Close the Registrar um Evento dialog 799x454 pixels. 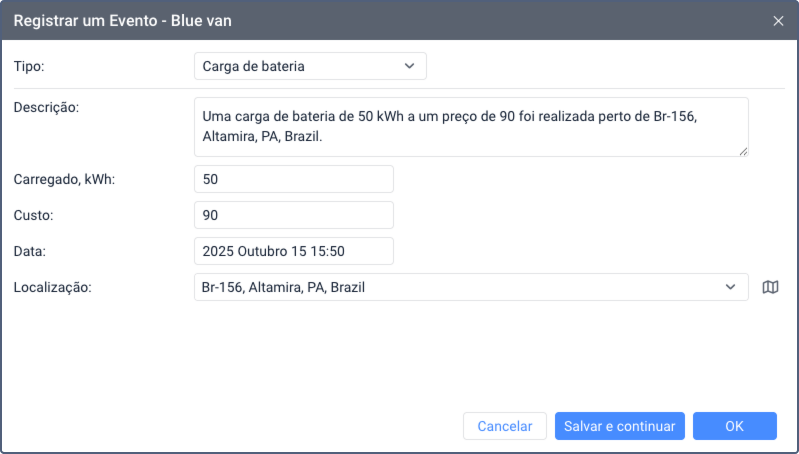click(778, 20)
